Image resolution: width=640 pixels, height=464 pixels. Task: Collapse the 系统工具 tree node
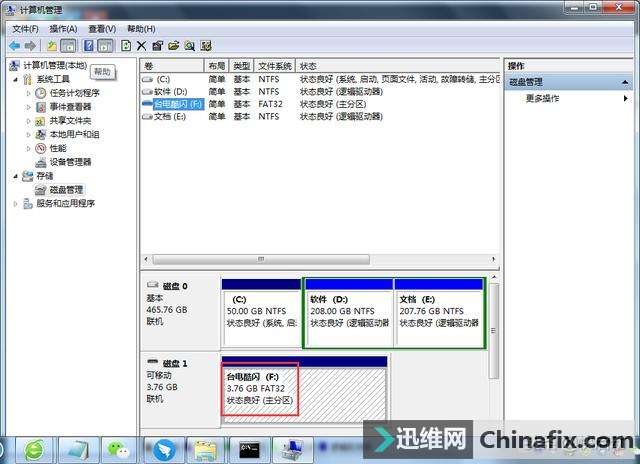[16, 80]
